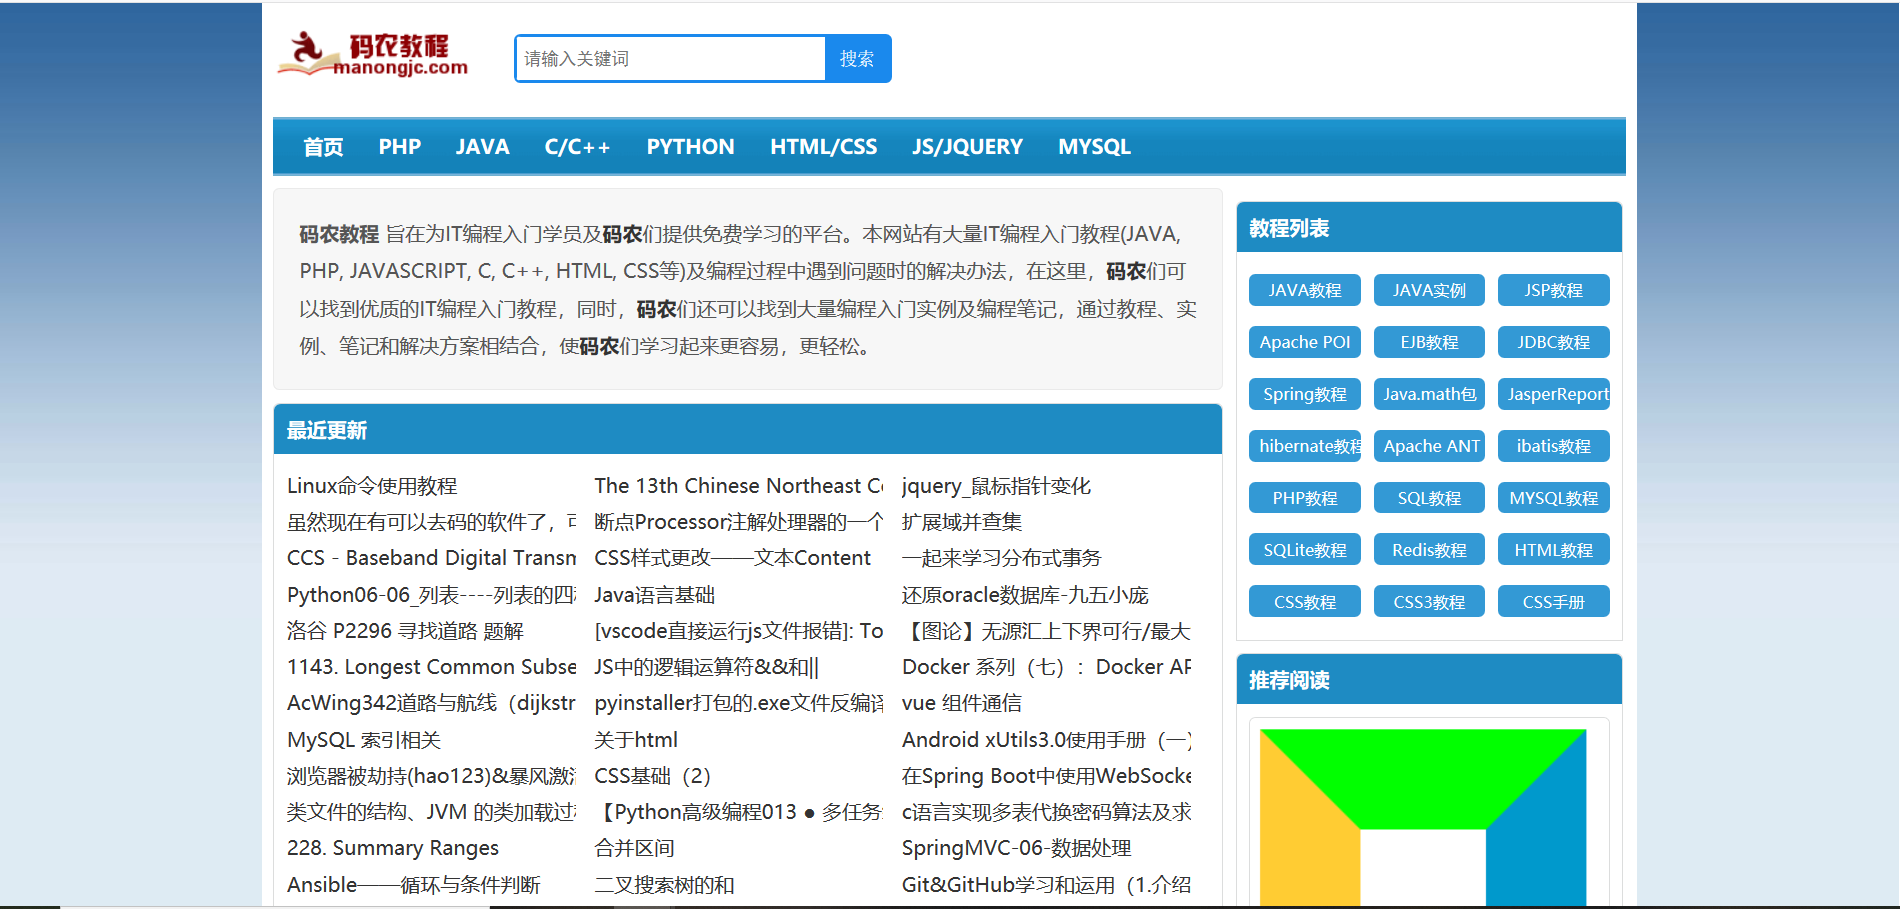
Task: Go to the JAVA category in the navbar
Action: [x=482, y=146]
